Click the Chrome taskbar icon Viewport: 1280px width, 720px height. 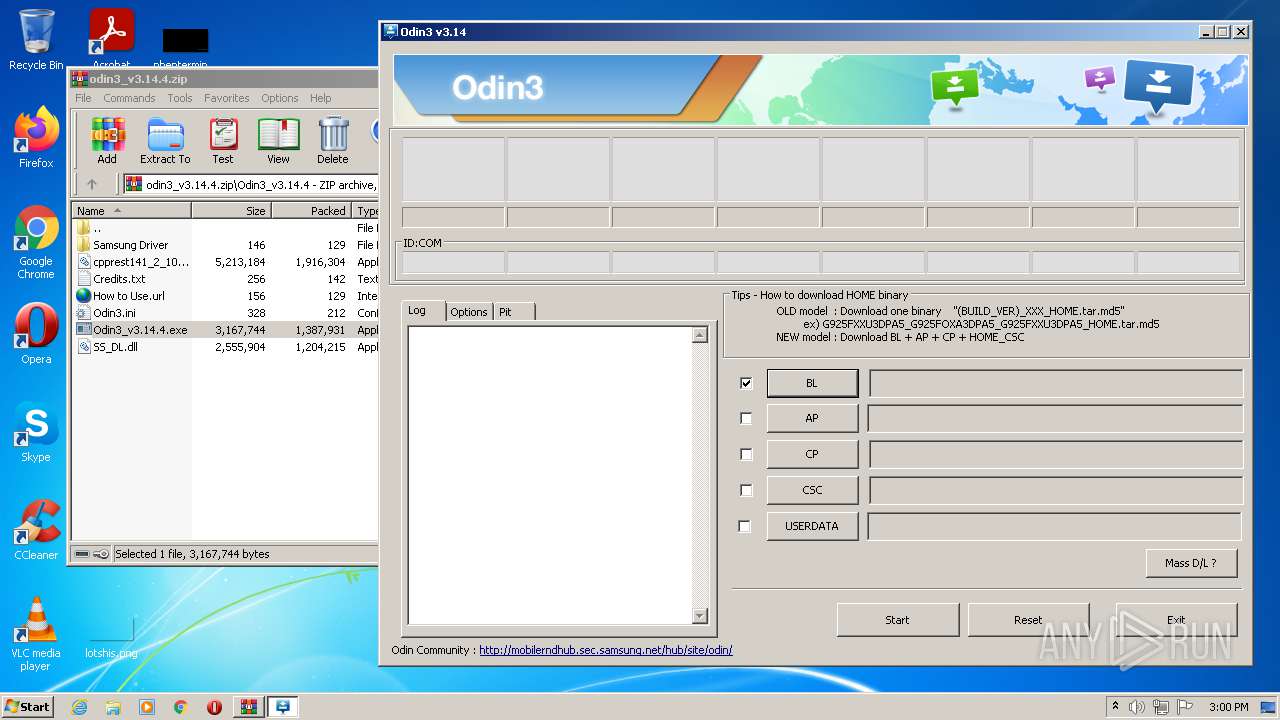181,707
